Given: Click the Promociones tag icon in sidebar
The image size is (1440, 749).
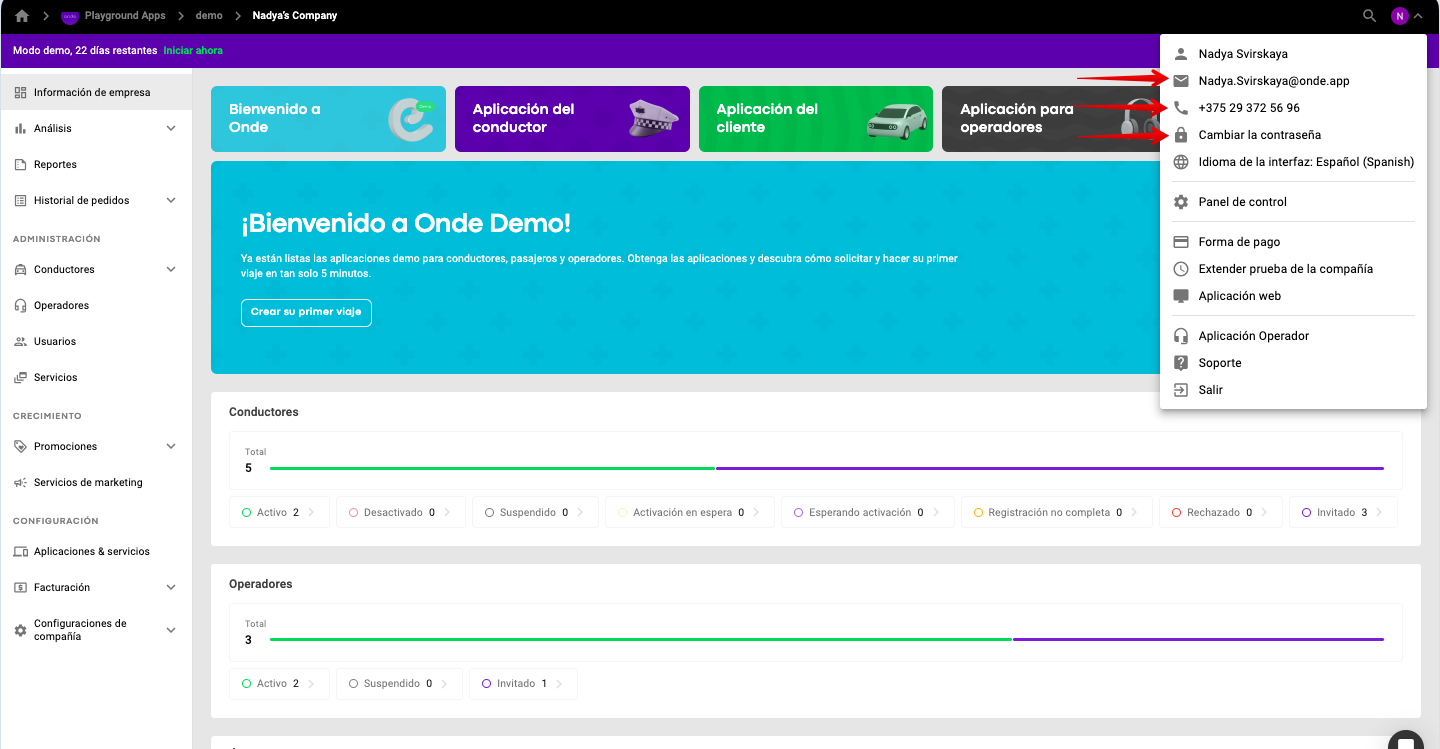Looking at the screenshot, I should point(21,447).
